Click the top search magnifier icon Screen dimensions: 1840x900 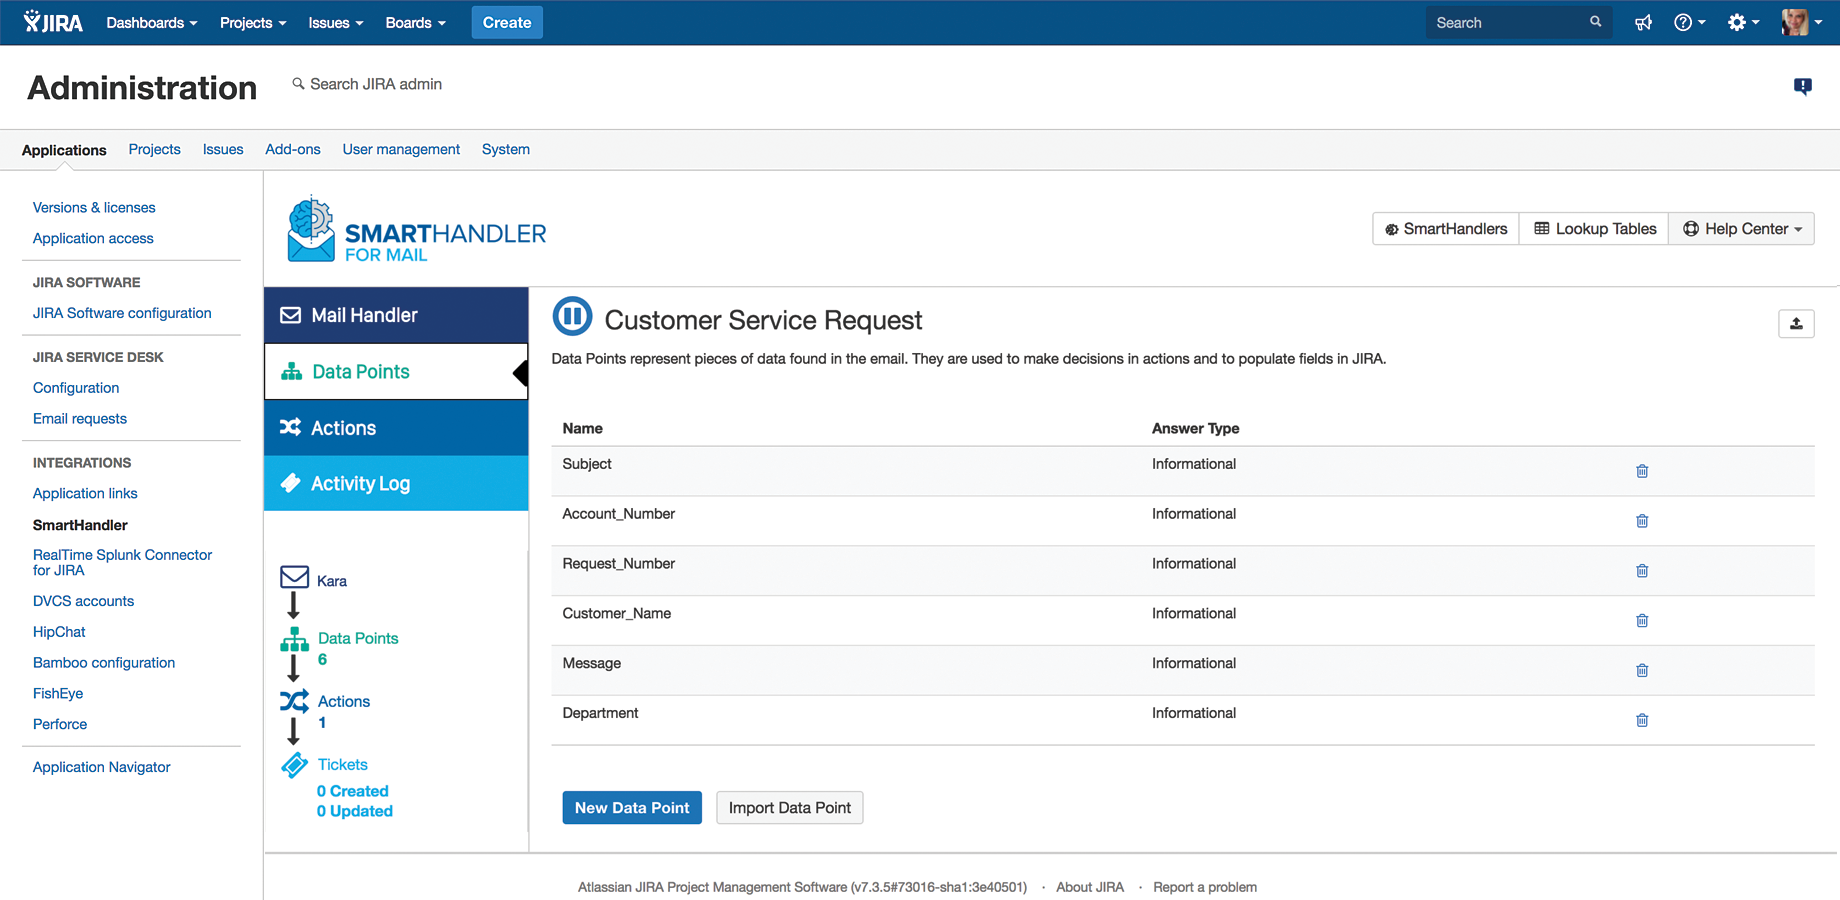point(1595,22)
